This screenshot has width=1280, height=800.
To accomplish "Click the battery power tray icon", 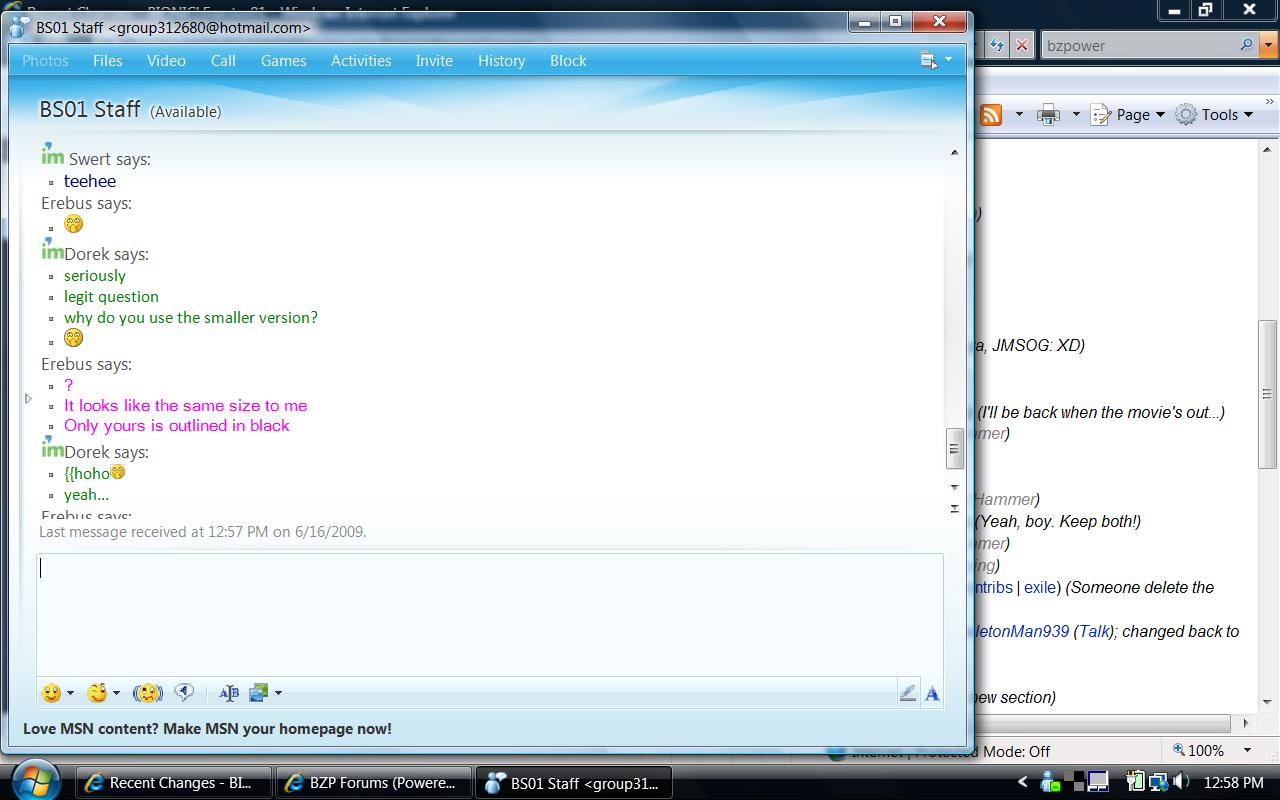I will [x=1136, y=782].
